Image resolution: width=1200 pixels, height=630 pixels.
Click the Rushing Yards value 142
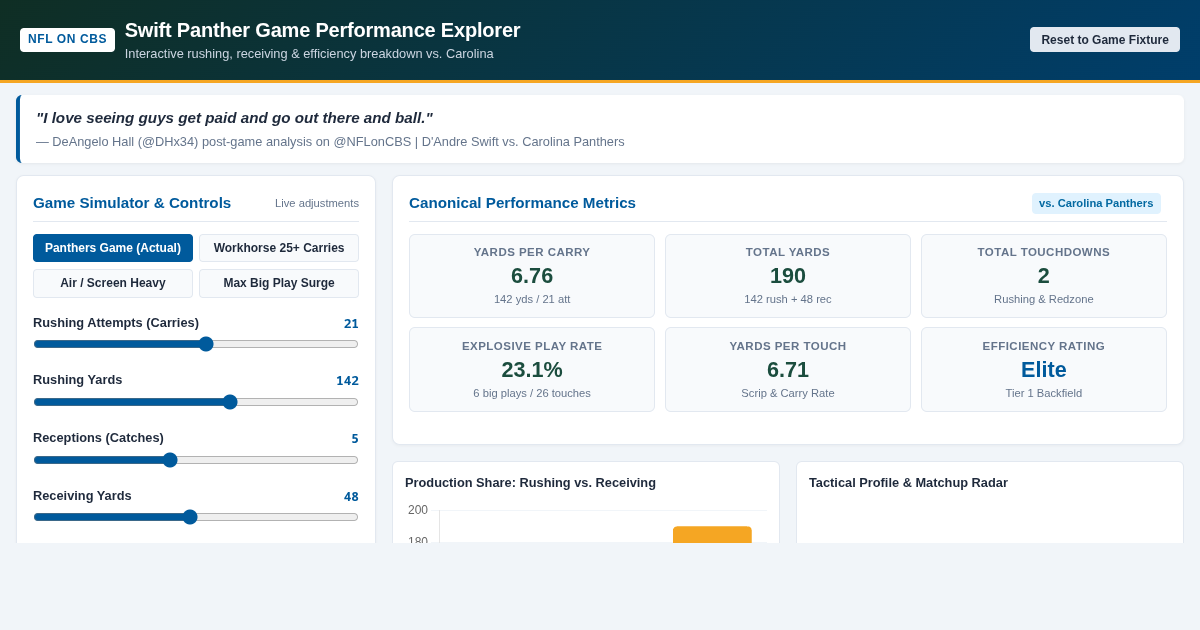(347, 381)
